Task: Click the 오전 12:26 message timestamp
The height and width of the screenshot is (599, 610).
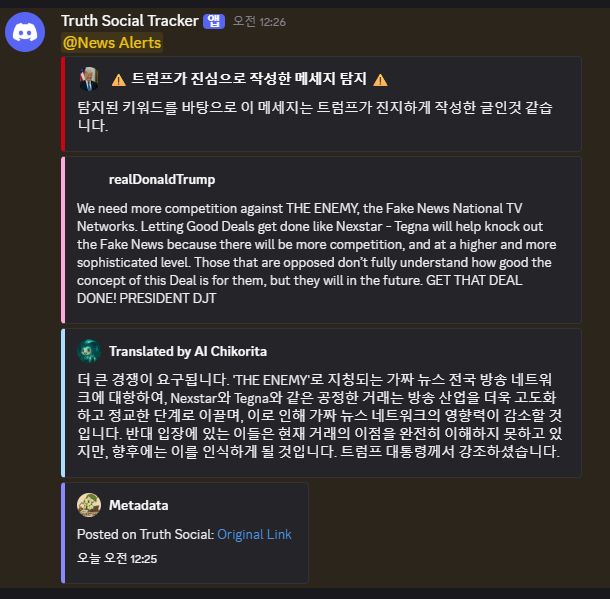Action: coord(258,22)
